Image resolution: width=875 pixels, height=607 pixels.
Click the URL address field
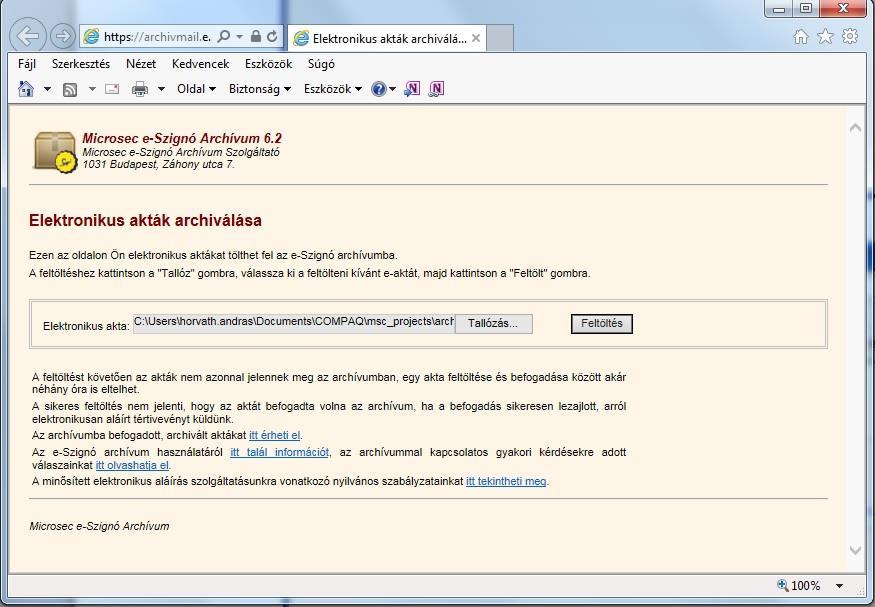(x=157, y=37)
